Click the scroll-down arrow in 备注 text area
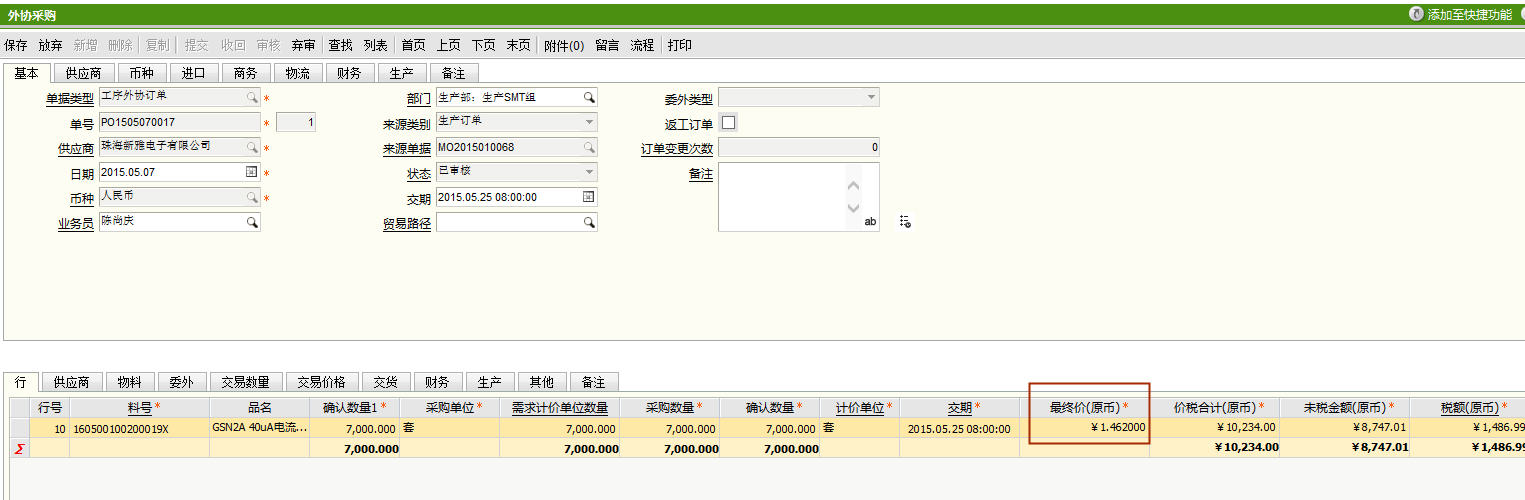The width and height of the screenshot is (1525, 500). click(852, 207)
